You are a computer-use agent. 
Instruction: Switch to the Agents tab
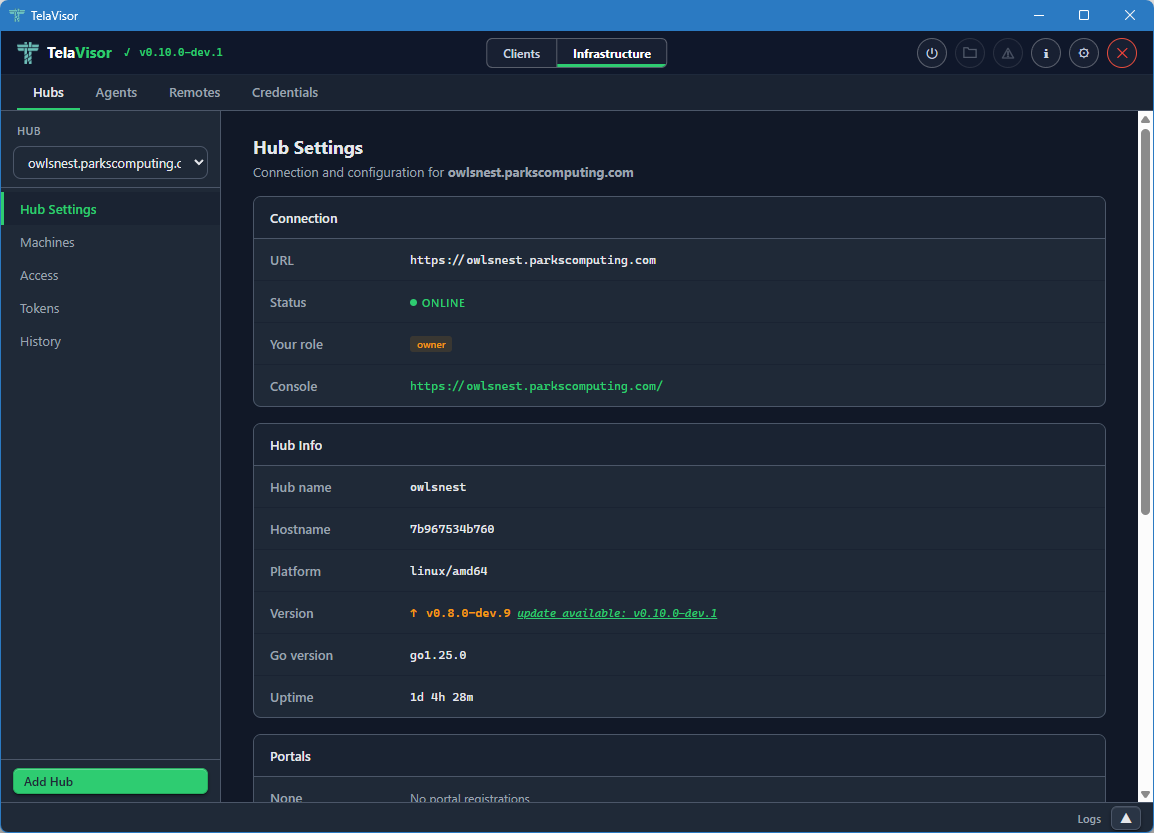(116, 92)
